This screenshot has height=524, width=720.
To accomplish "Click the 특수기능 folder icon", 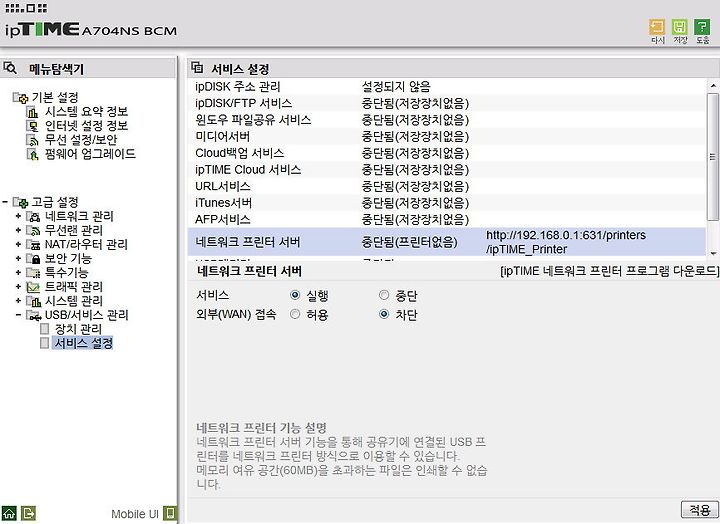I will (34, 273).
